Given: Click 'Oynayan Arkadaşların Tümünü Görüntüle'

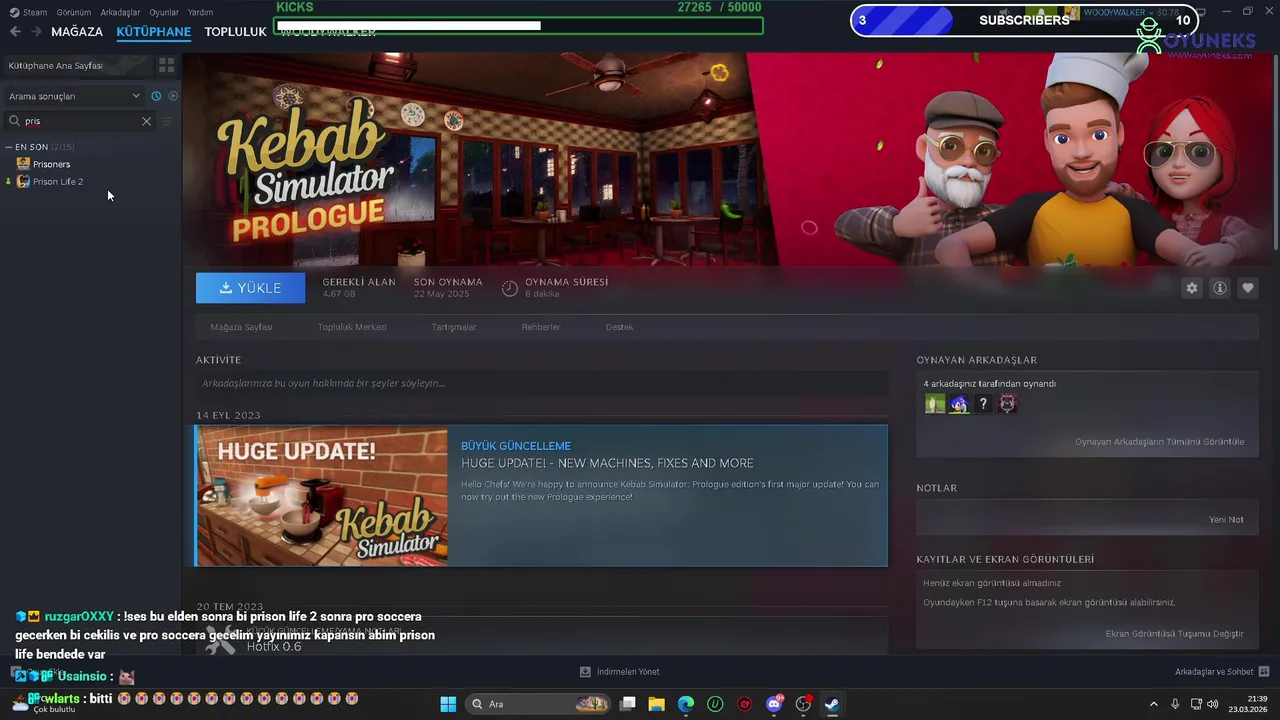Looking at the screenshot, I should (x=1160, y=441).
